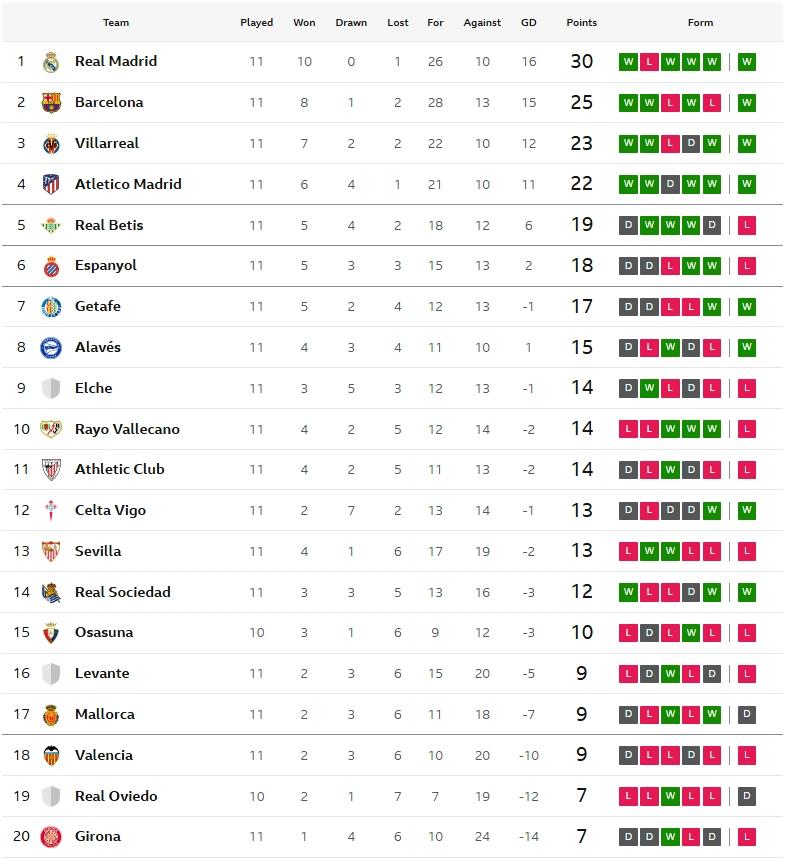Open the Rayo Vallecano team page
786x859 pixels.
127,429
